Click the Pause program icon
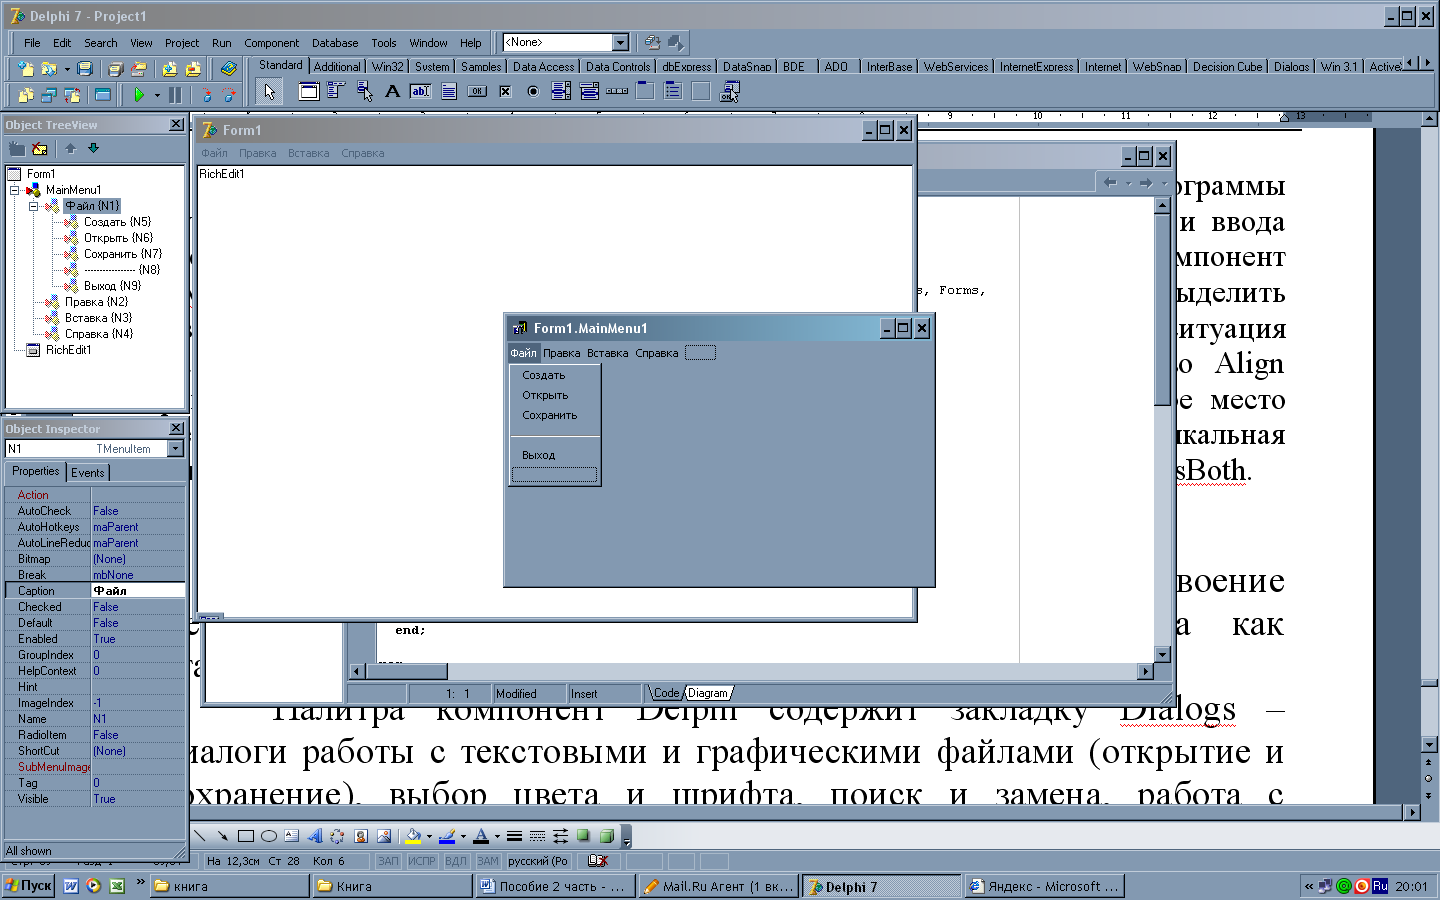Viewport: 1440px width, 900px height. pos(175,95)
